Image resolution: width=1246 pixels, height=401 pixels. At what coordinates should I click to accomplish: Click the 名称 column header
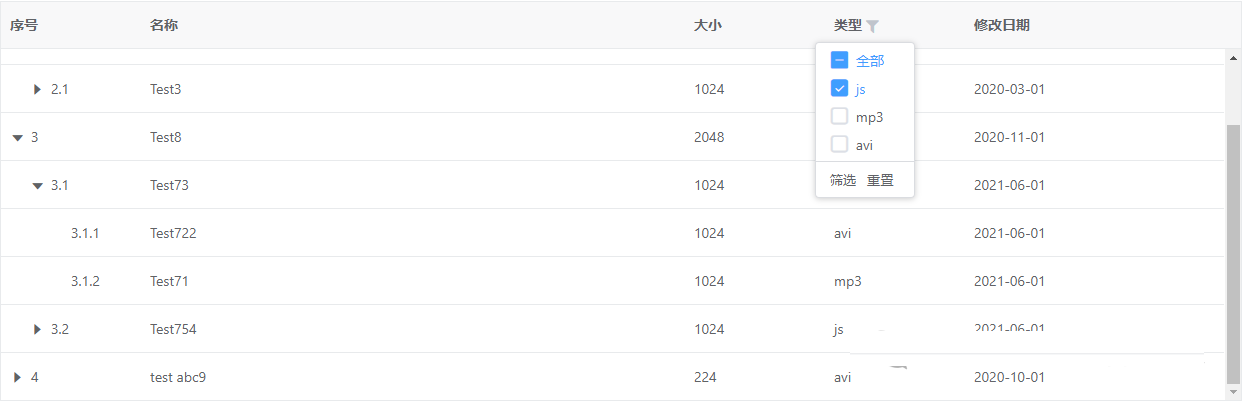(x=164, y=25)
